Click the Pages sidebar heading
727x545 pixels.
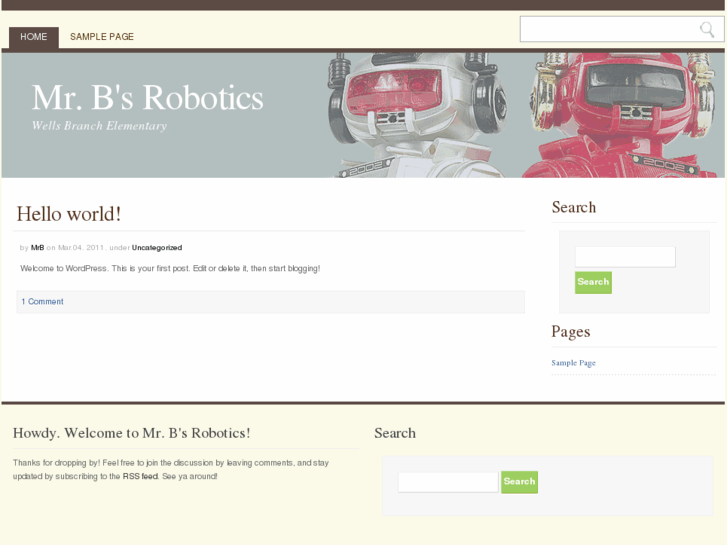point(571,332)
